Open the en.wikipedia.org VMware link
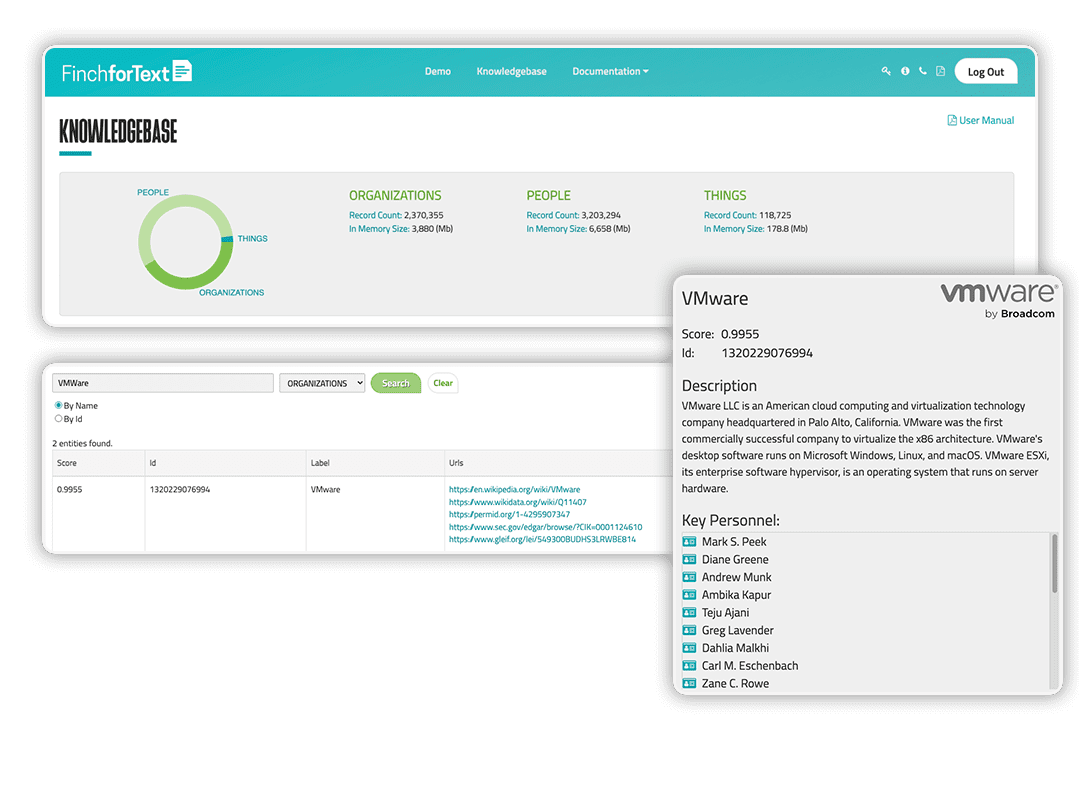 pos(515,489)
